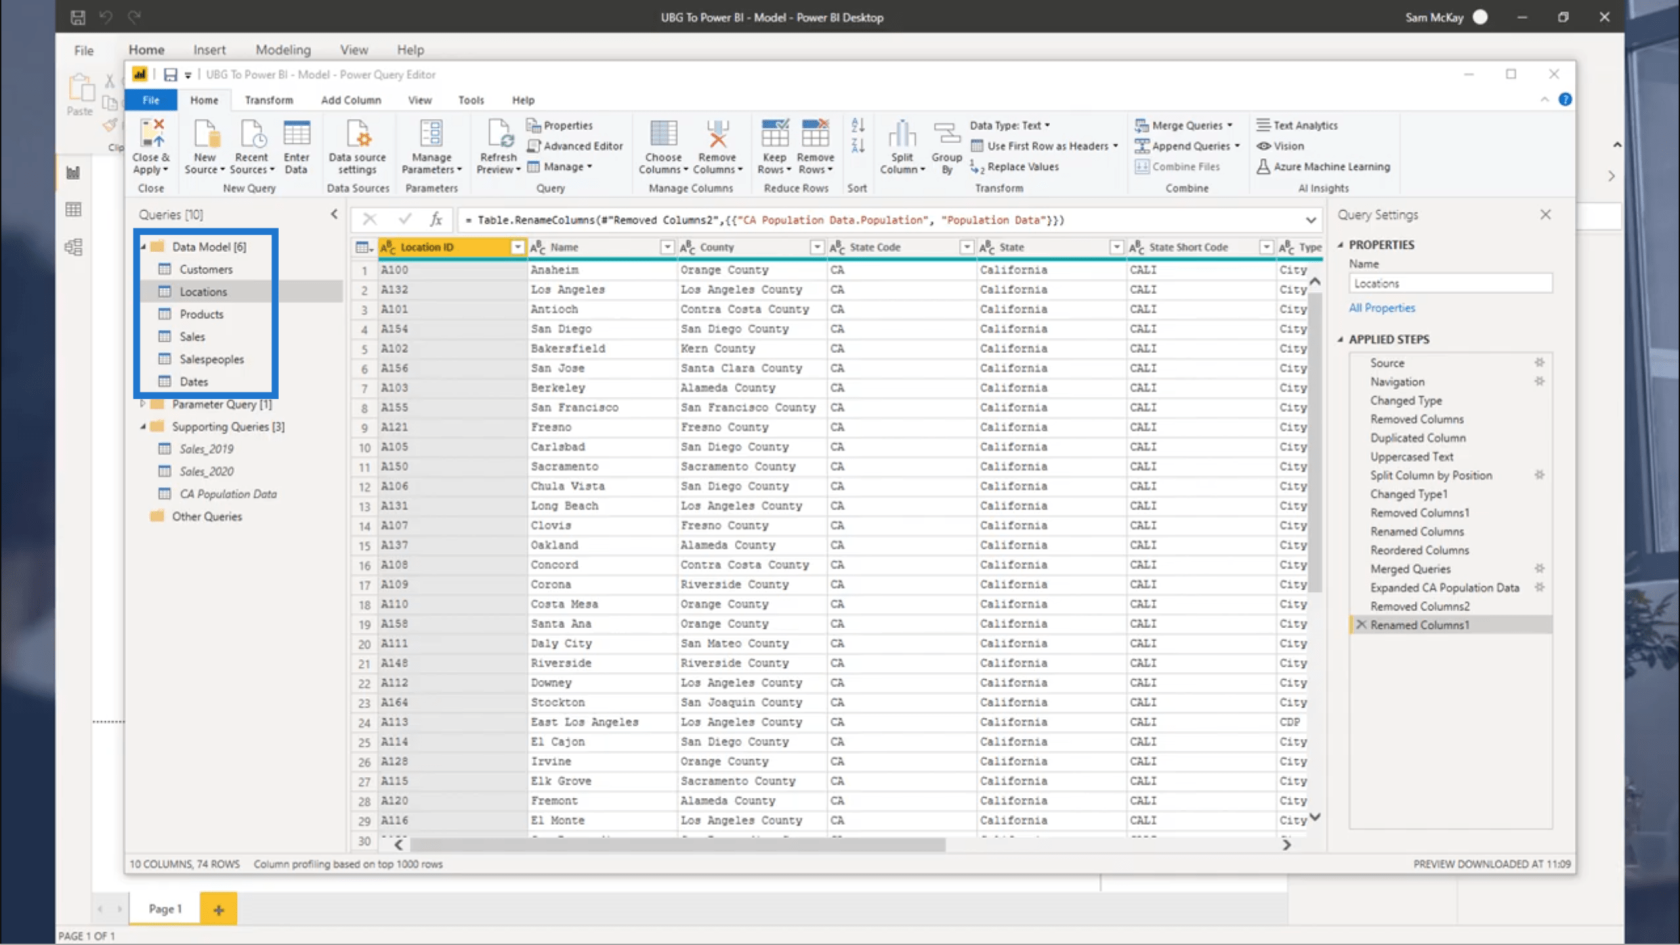The height and width of the screenshot is (945, 1680).
Task: Click Replace Values in Transform group
Action: [1014, 167]
